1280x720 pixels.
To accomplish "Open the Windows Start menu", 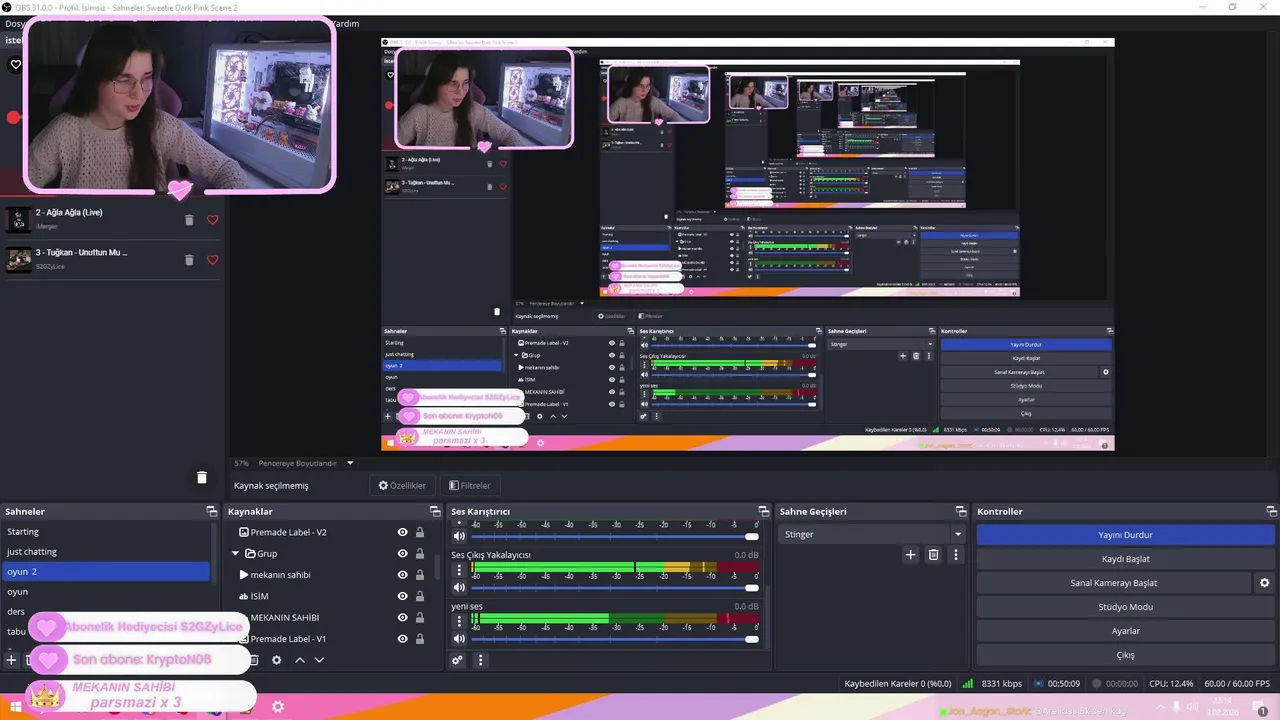I will tap(15, 707).
